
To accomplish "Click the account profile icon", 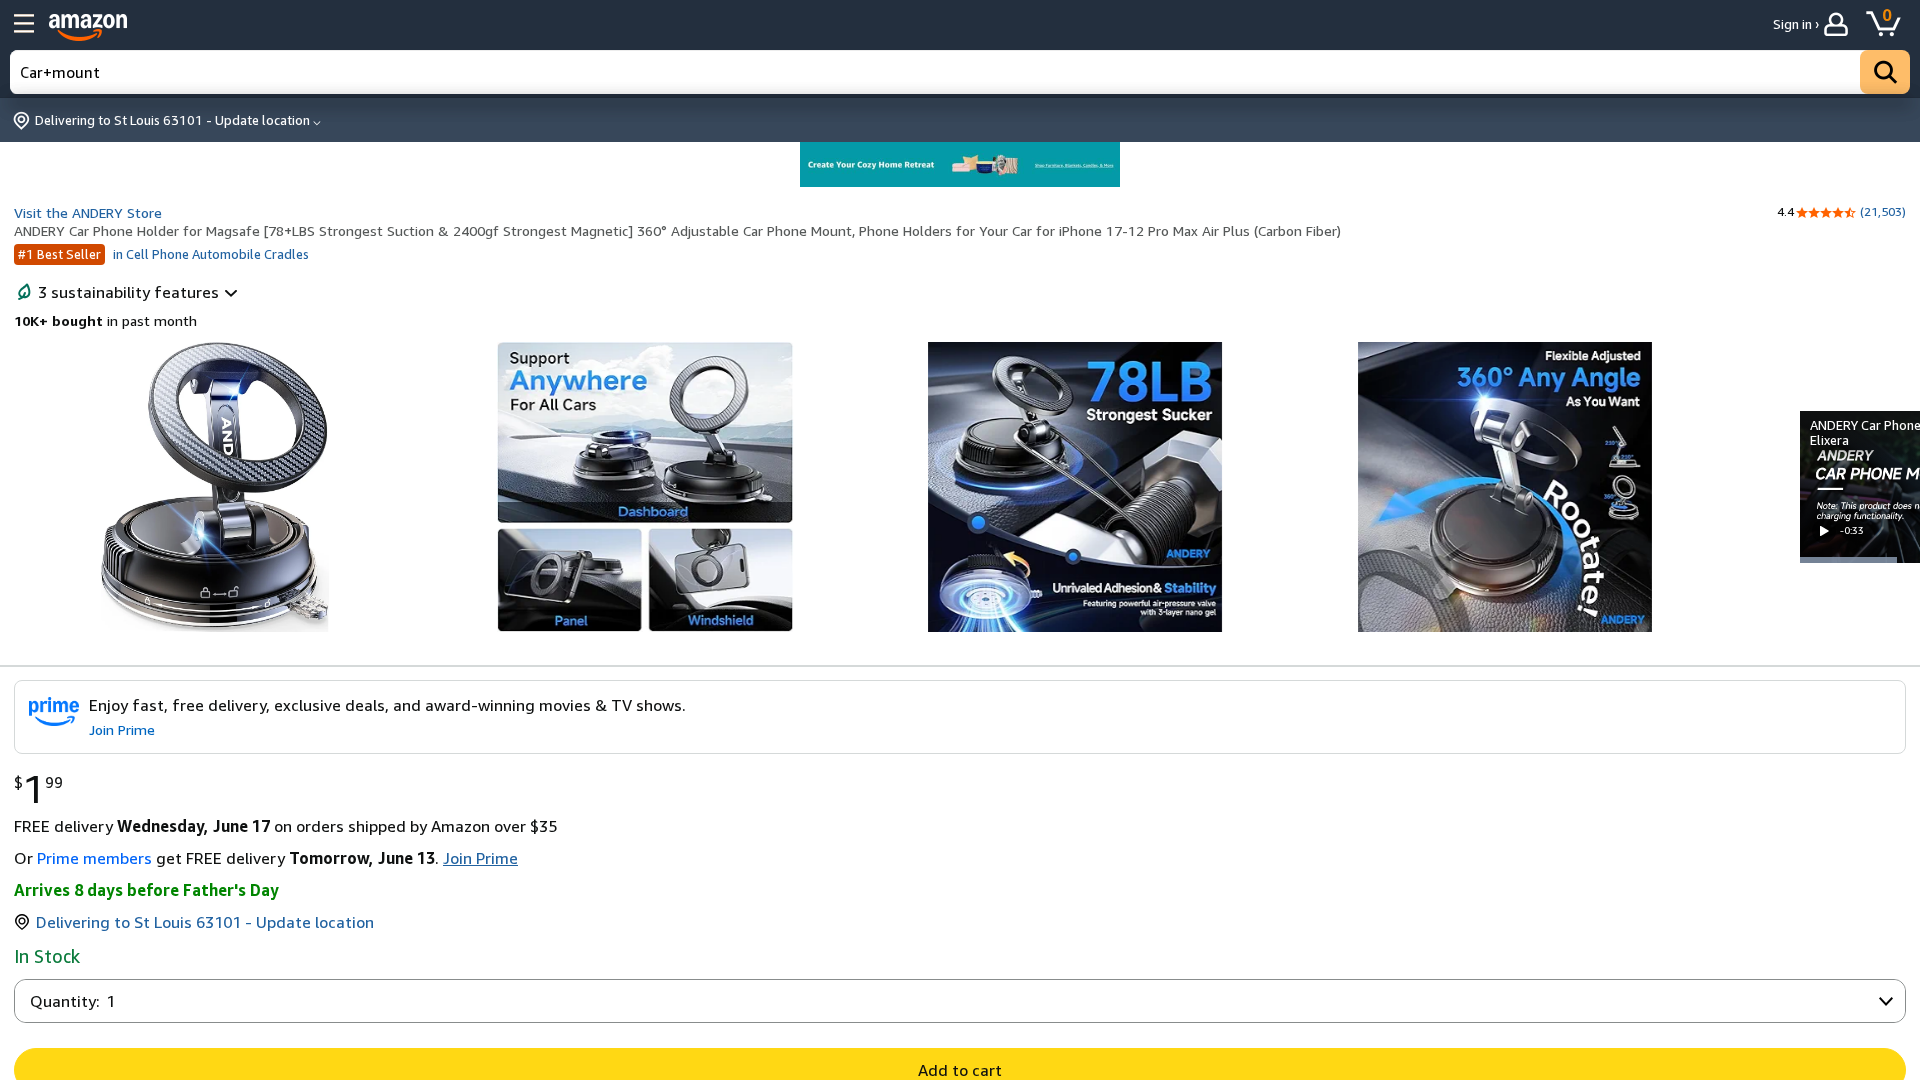I will [x=1835, y=24].
